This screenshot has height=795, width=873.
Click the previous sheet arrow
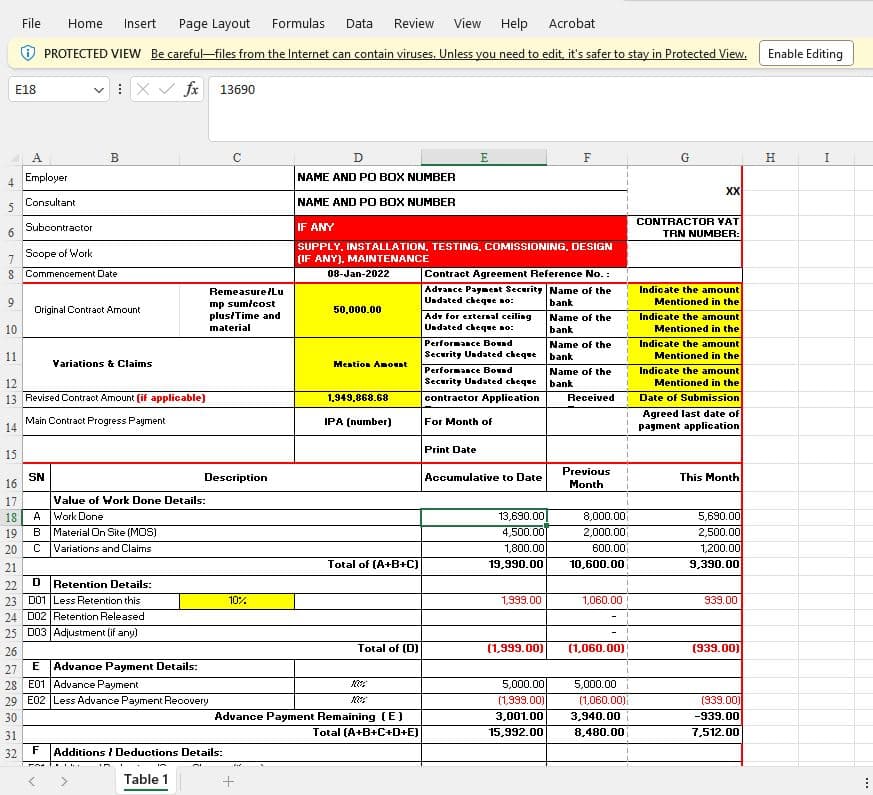click(32, 781)
